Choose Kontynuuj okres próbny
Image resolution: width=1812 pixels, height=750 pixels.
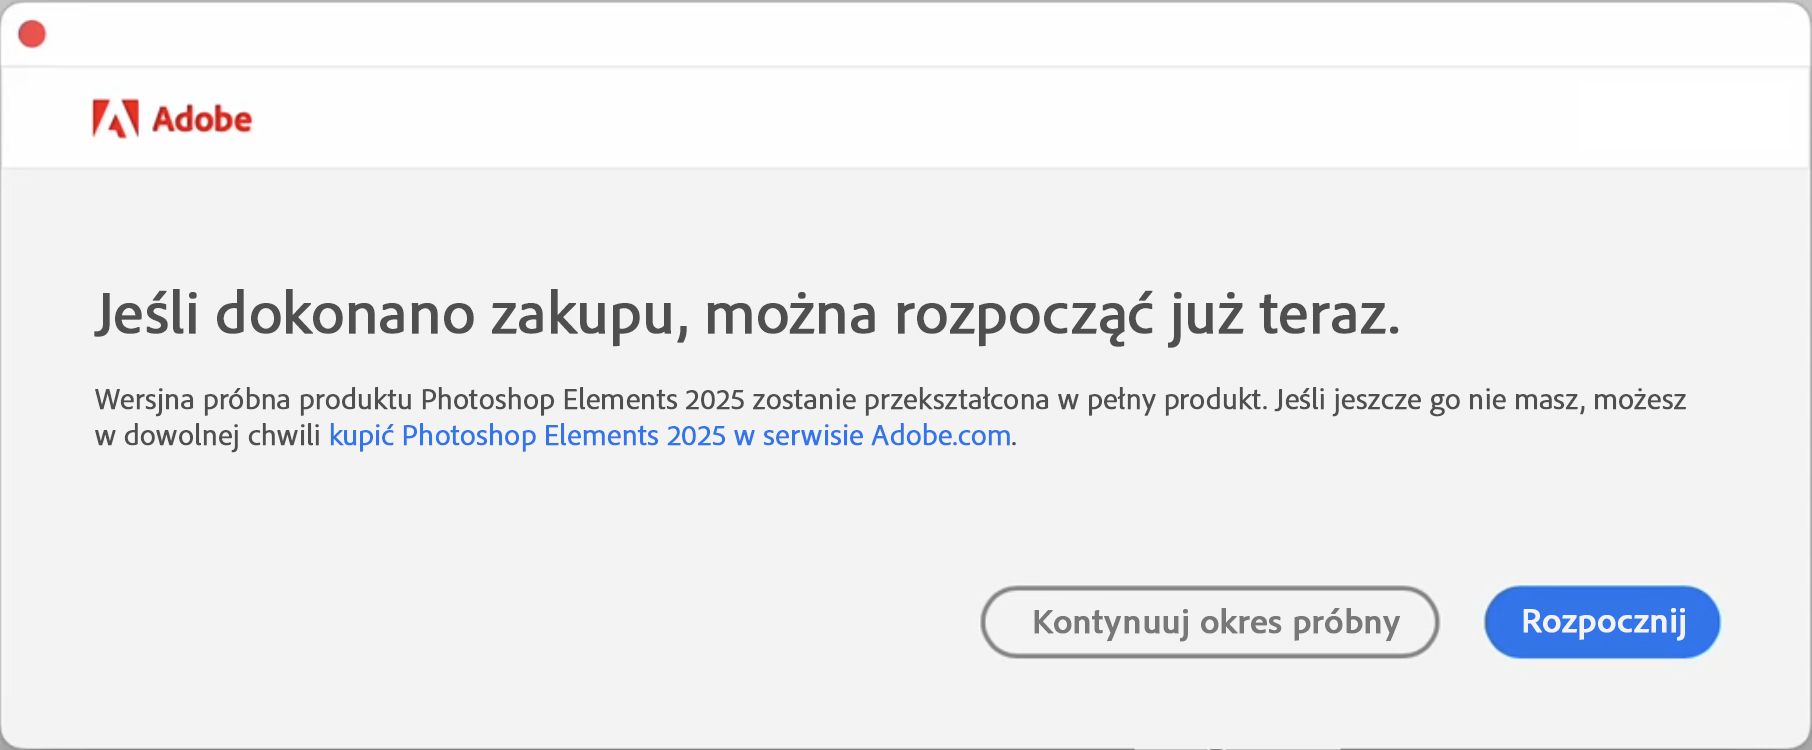(1210, 622)
